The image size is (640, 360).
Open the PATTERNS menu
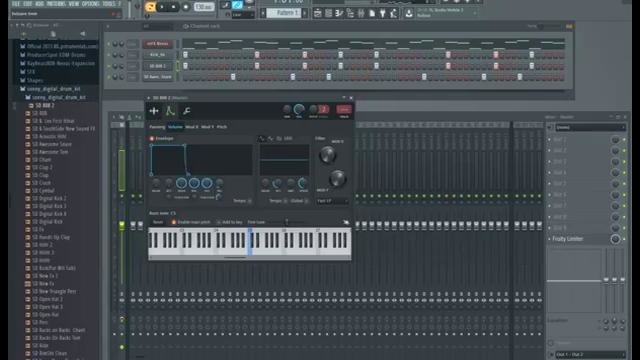(56, 4)
